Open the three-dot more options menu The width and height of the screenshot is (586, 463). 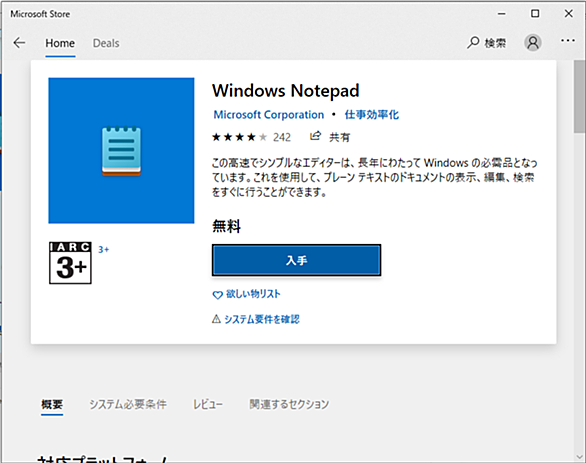pyautogui.click(x=568, y=40)
